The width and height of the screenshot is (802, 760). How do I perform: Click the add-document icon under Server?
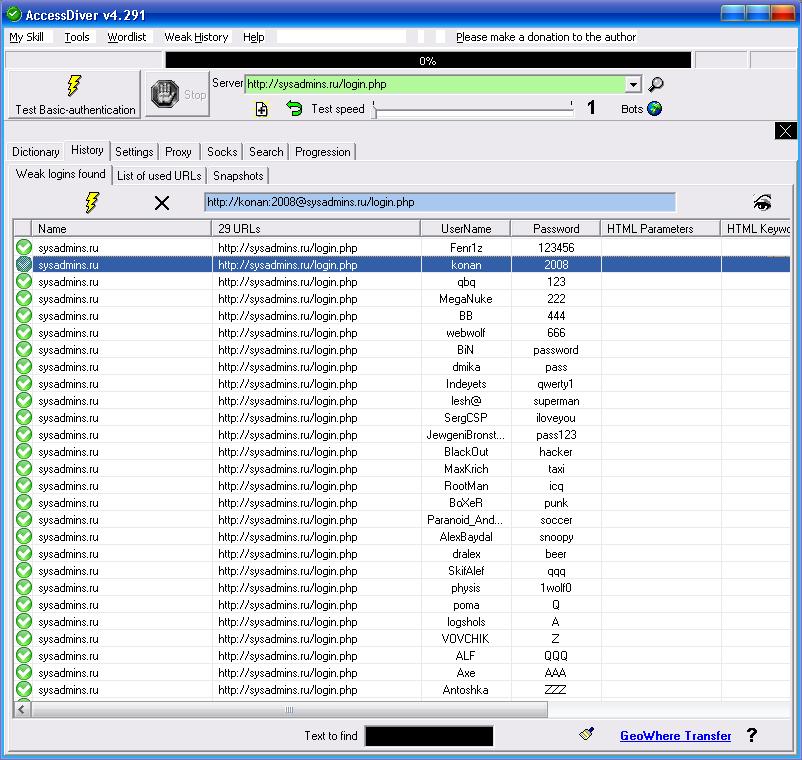pos(261,109)
